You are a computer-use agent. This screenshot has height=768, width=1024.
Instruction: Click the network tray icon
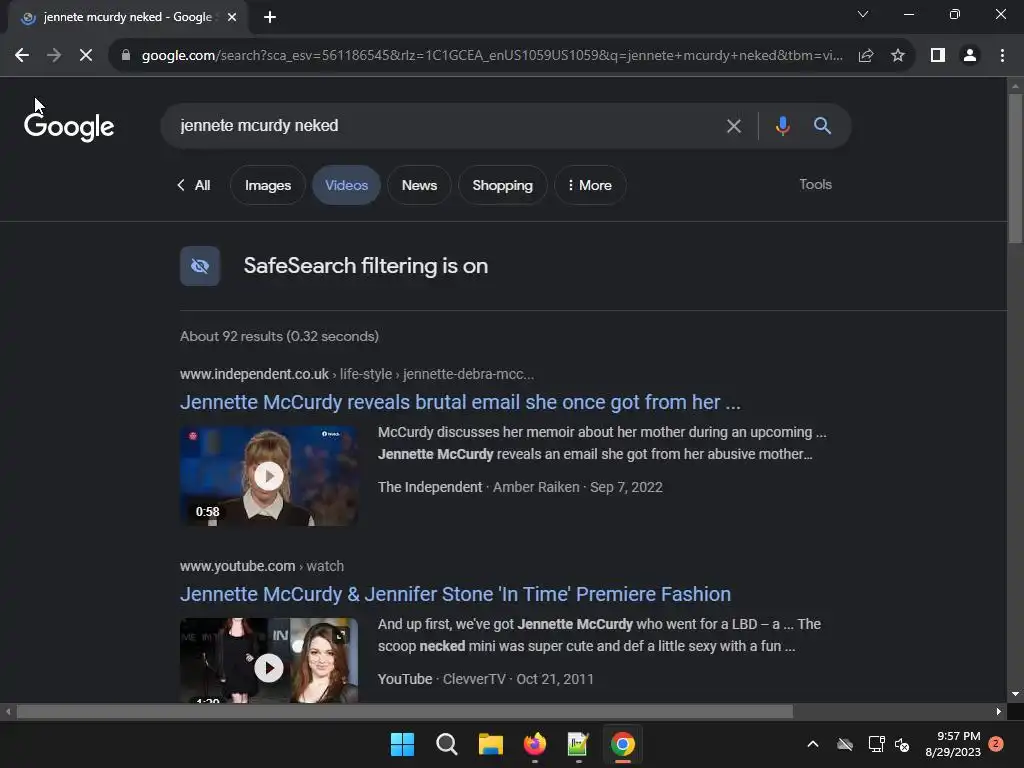876,744
